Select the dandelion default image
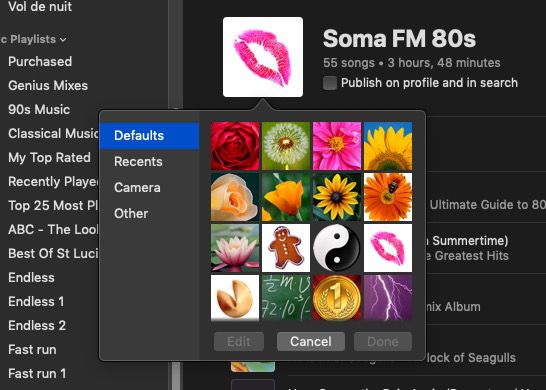 pyautogui.click(x=286, y=146)
